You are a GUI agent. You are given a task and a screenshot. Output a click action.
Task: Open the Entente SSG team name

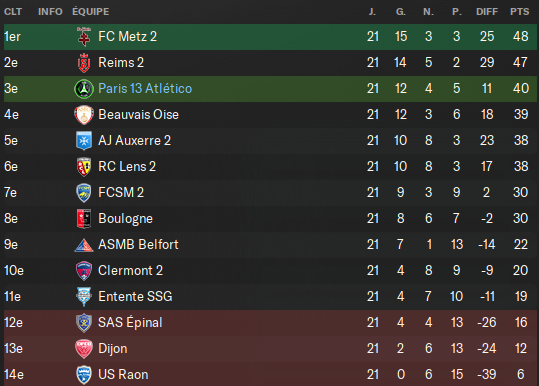pyautogui.click(x=135, y=297)
